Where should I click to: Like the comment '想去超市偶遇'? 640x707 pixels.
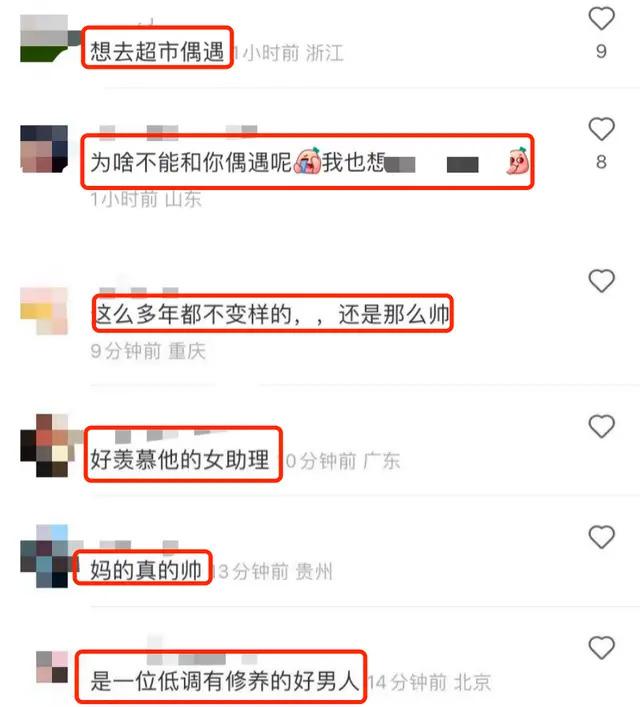(602, 18)
